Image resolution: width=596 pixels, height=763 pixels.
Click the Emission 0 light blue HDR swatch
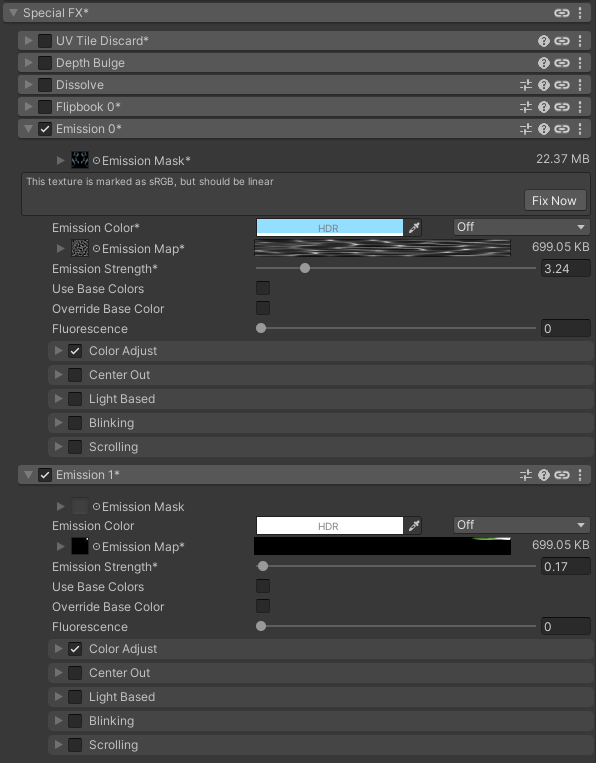(330, 228)
